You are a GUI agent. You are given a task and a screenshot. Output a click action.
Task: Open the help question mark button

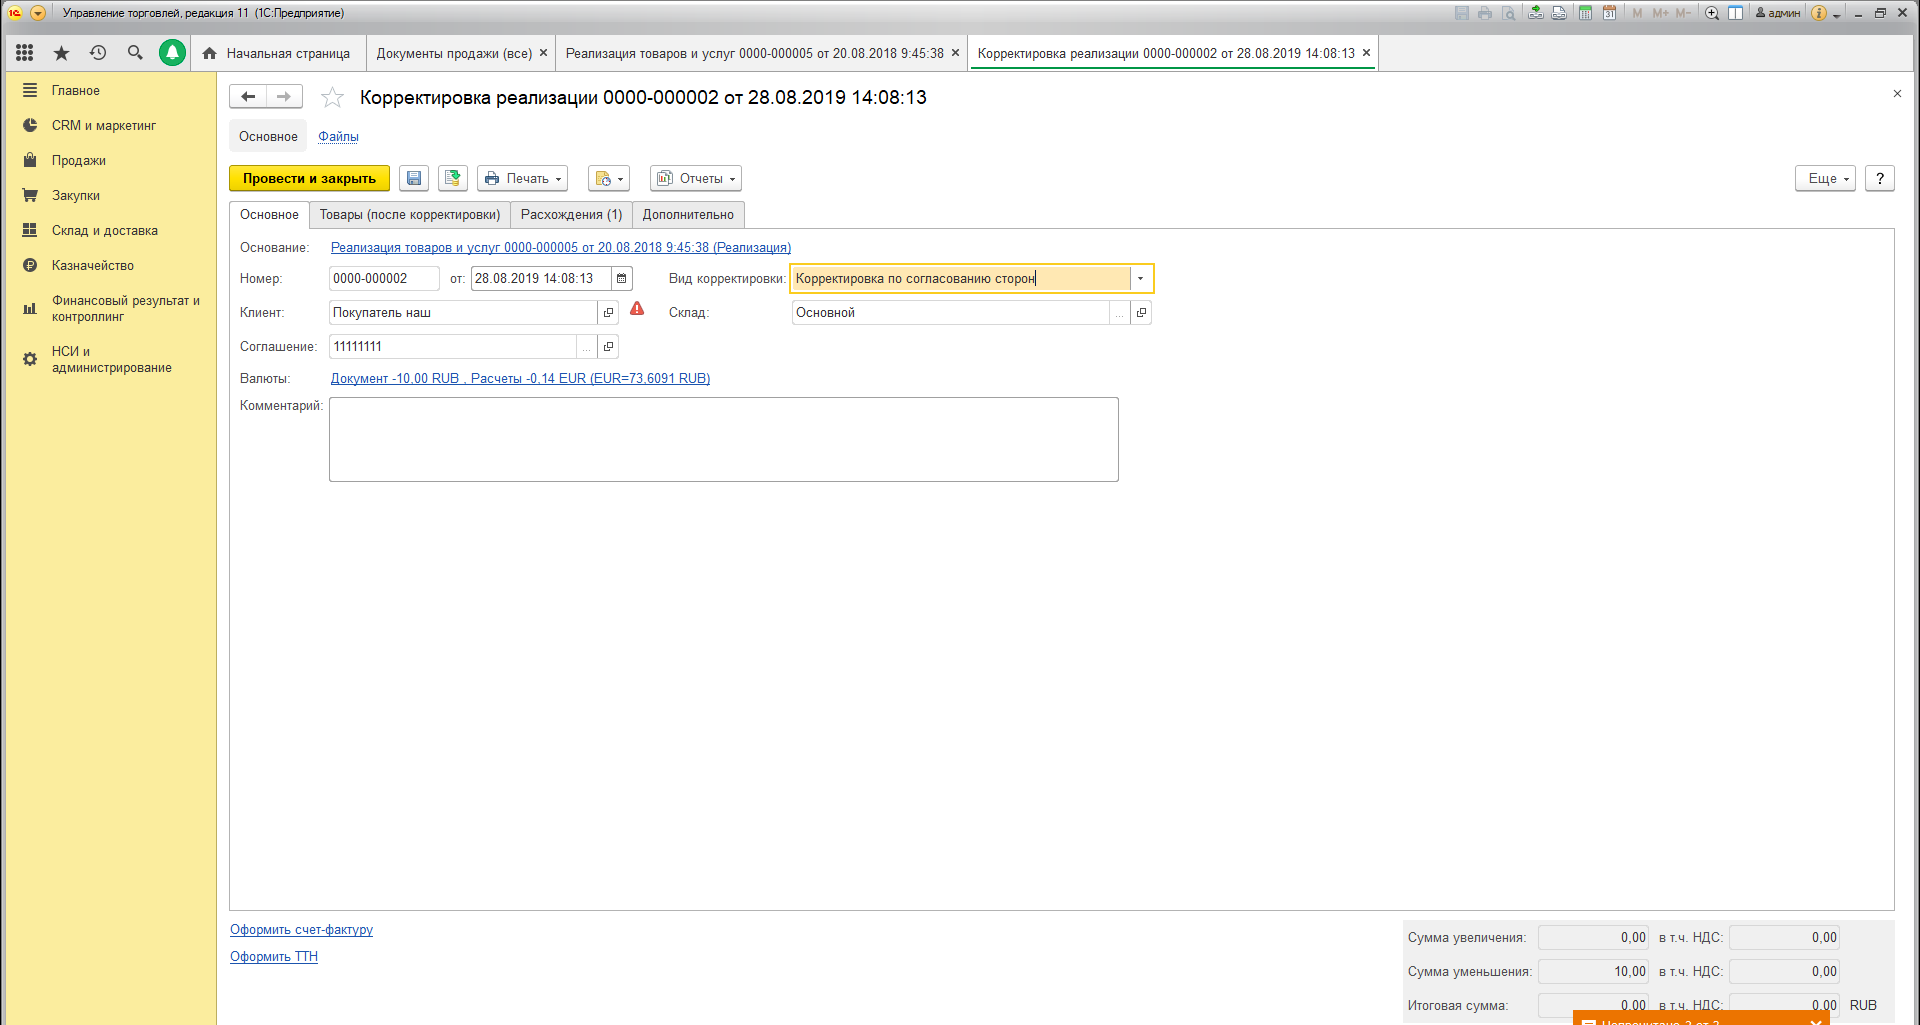pos(1880,178)
